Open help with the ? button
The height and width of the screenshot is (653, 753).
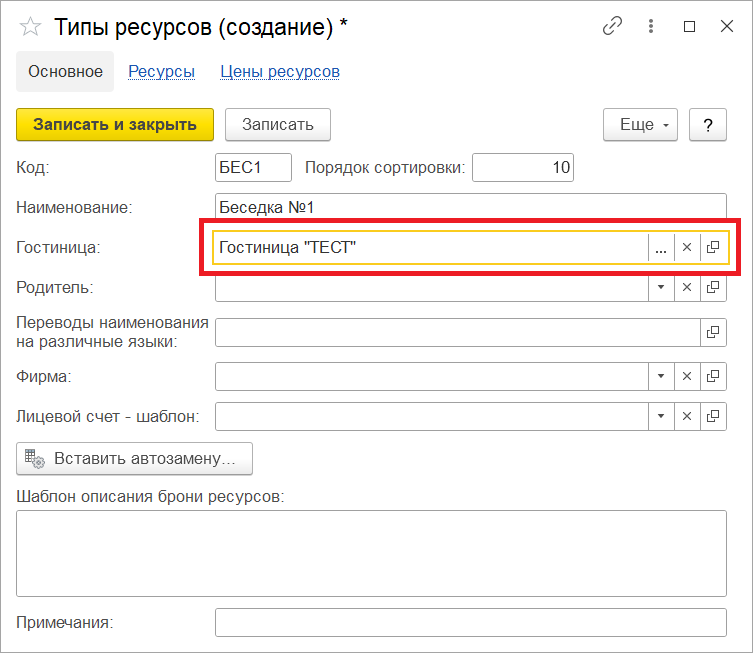click(x=708, y=125)
